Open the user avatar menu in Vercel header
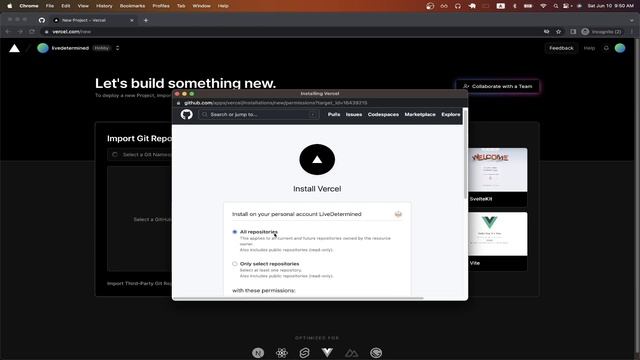The height and width of the screenshot is (360, 640). (620, 48)
